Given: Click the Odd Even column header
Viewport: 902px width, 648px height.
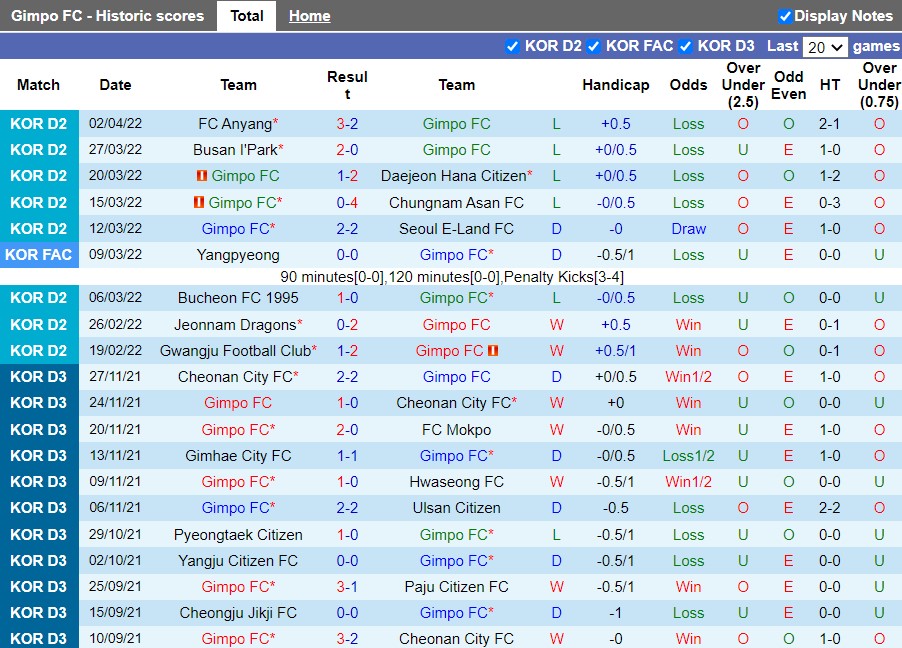Looking at the screenshot, I should pos(788,85).
